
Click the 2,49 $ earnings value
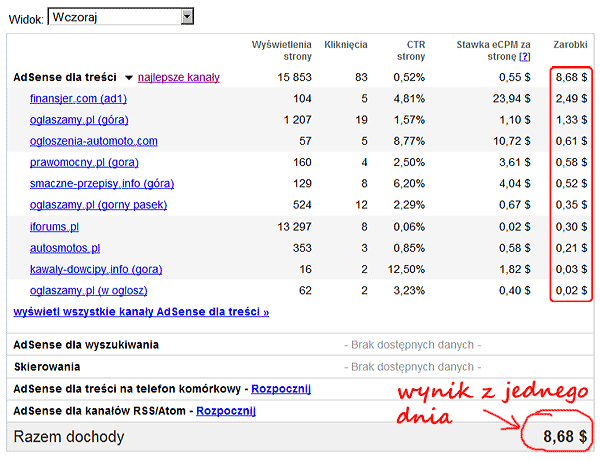click(571, 99)
